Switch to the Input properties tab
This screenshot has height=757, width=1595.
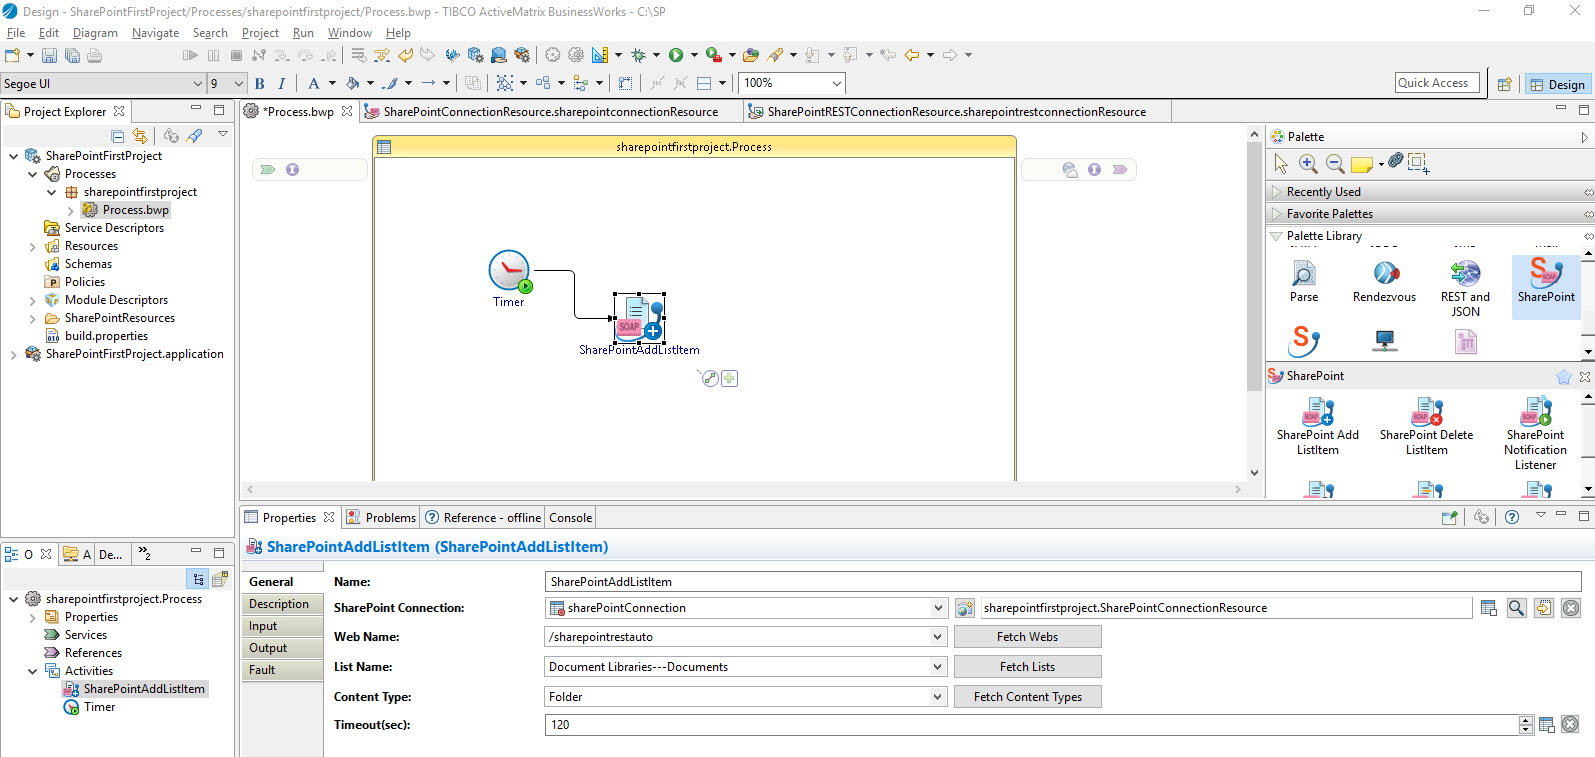pos(282,626)
